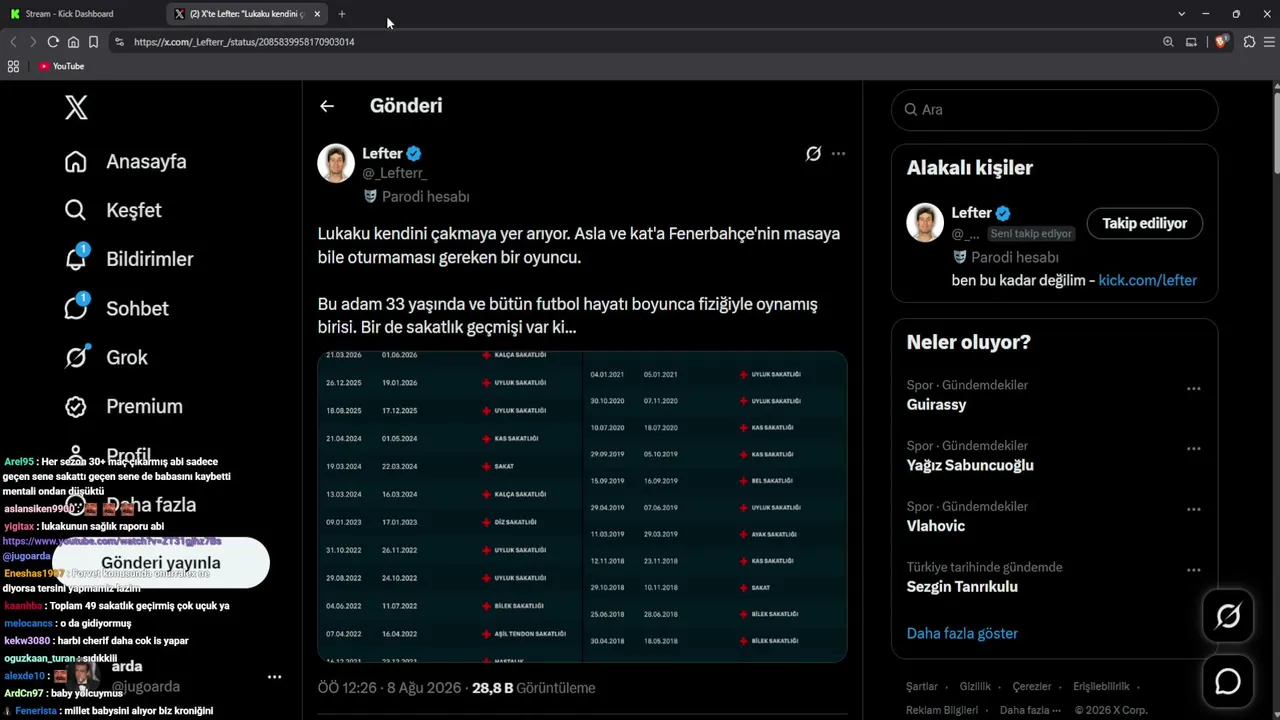Open the kick.com/lefter link
The height and width of the screenshot is (720, 1280).
click(1148, 281)
